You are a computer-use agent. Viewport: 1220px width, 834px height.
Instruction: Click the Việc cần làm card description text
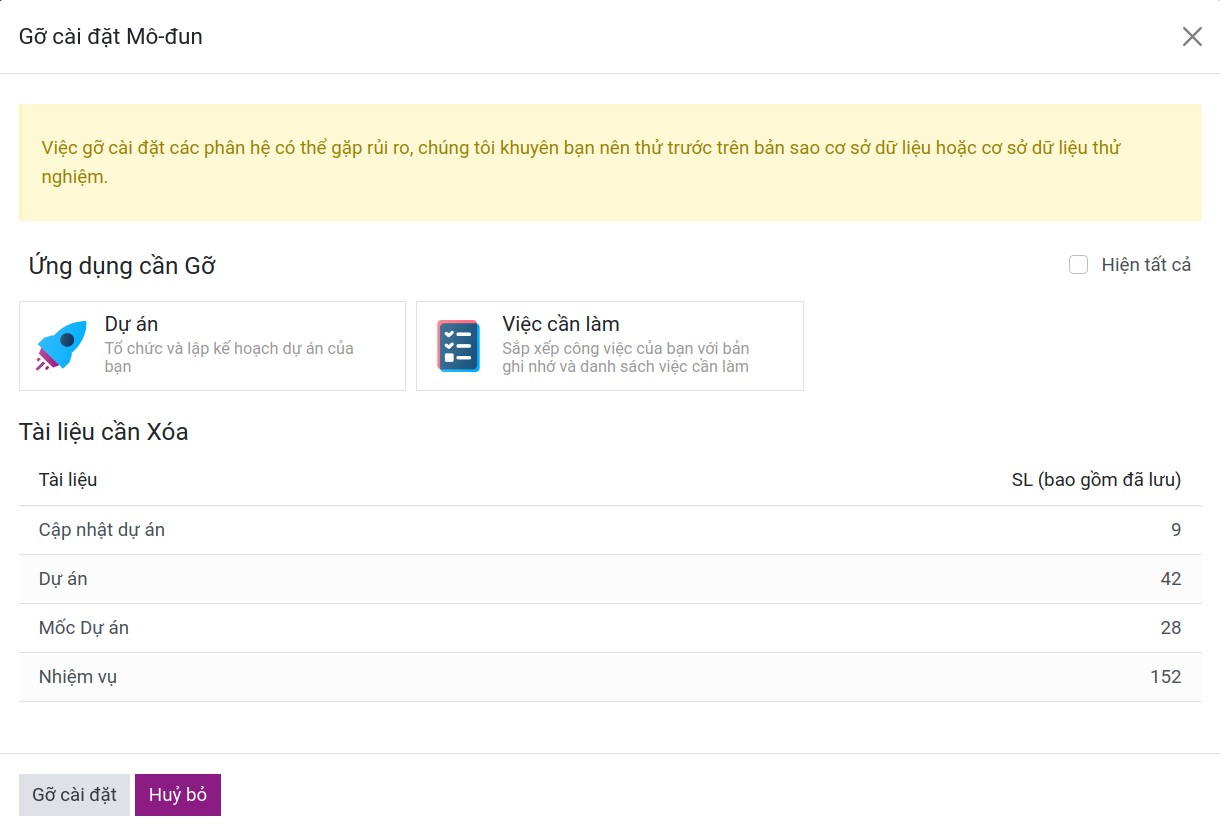626,357
